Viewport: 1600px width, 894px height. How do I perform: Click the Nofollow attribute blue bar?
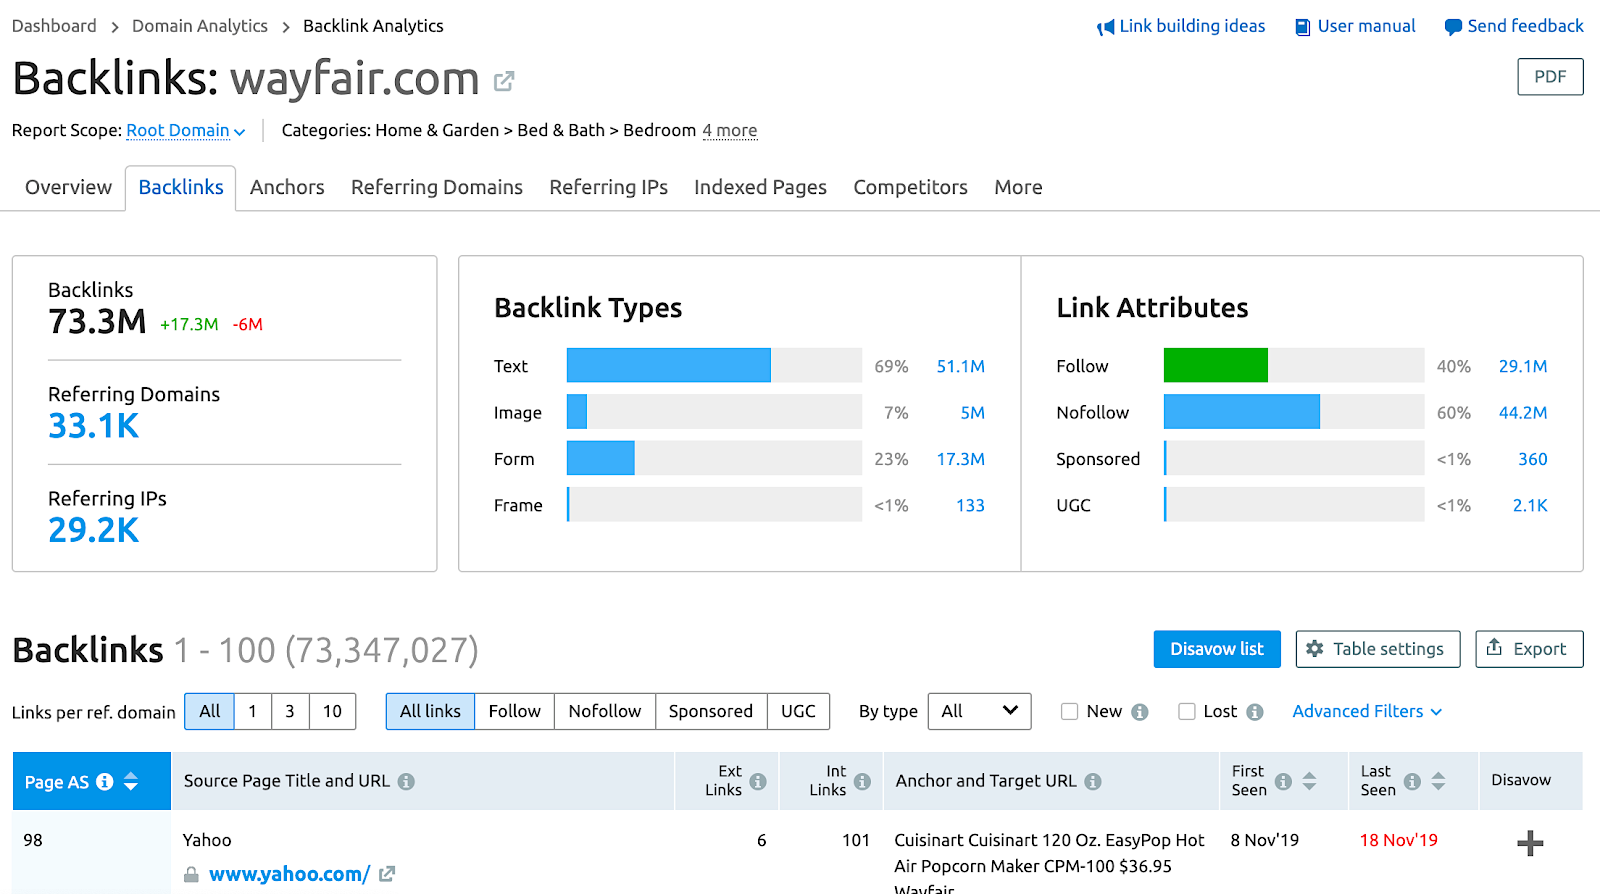[1242, 411]
